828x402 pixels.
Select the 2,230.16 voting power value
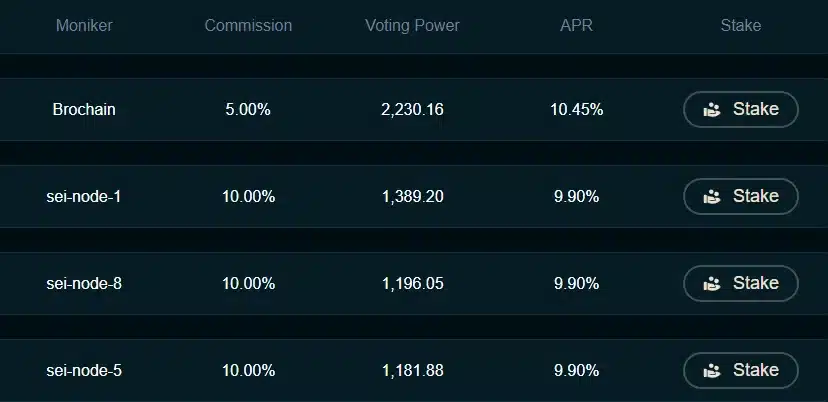412,110
